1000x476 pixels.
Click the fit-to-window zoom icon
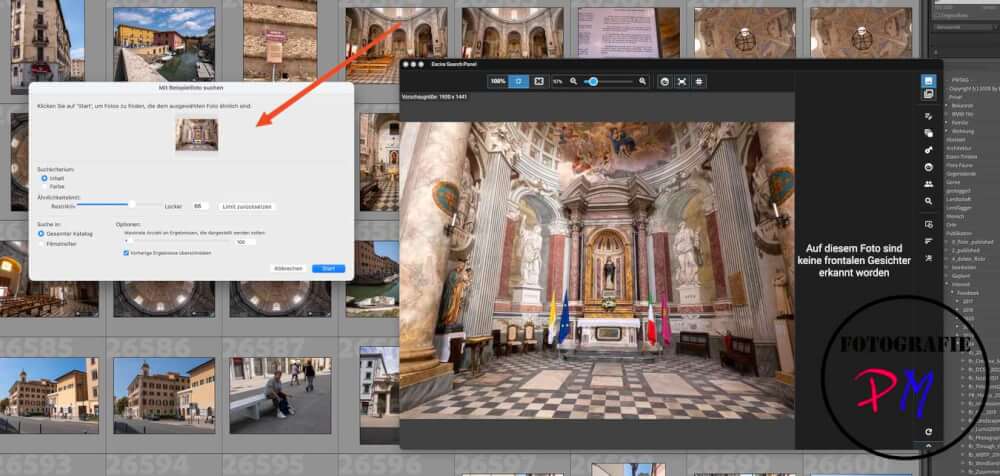[x=518, y=81]
